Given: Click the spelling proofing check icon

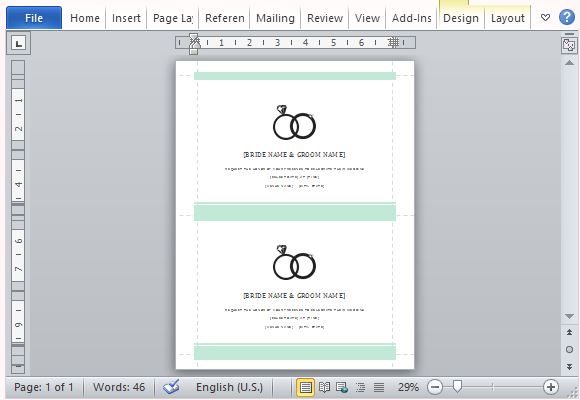Looking at the screenshot, I should tap(171, 387).
